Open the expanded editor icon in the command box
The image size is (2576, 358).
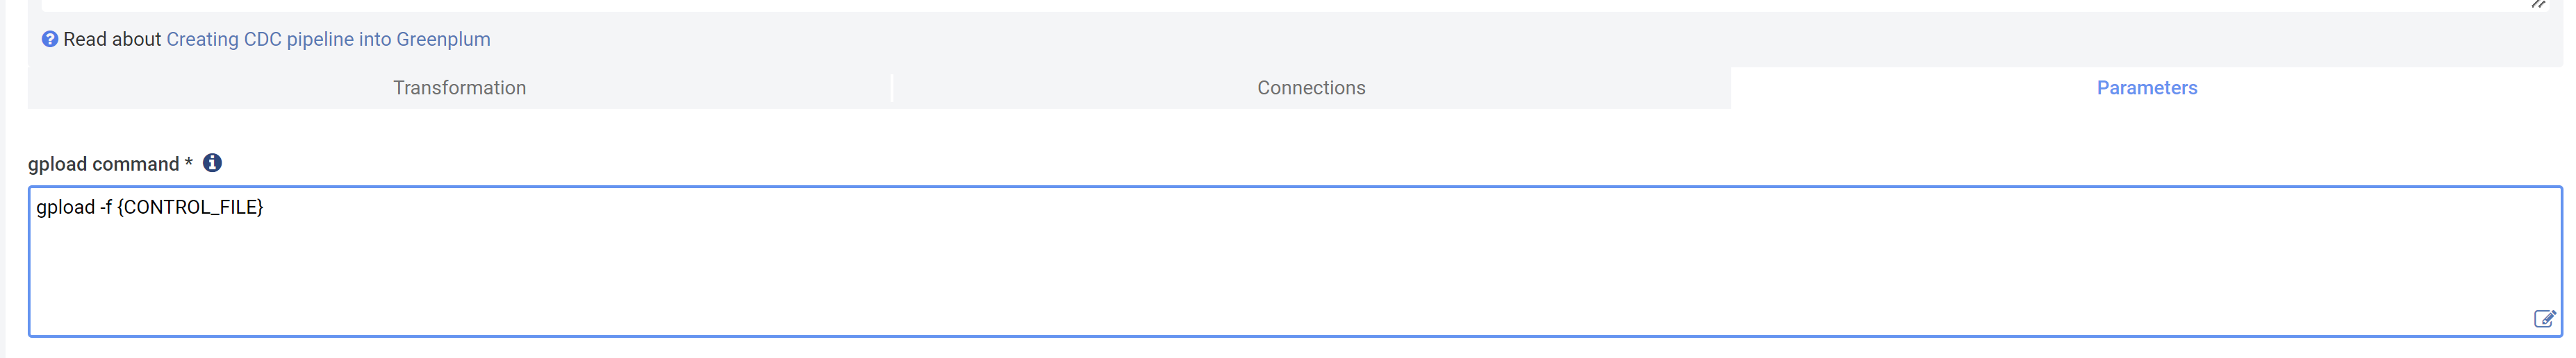click(2544, 319)
